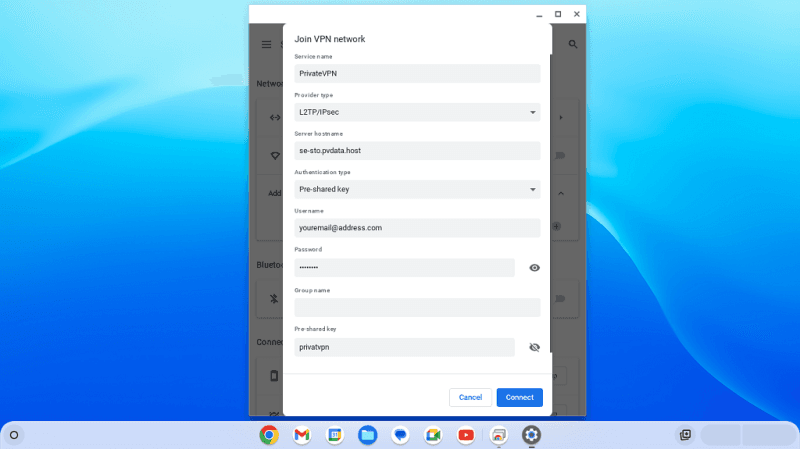Show the password using the eye icon

(x=534, y=268)
